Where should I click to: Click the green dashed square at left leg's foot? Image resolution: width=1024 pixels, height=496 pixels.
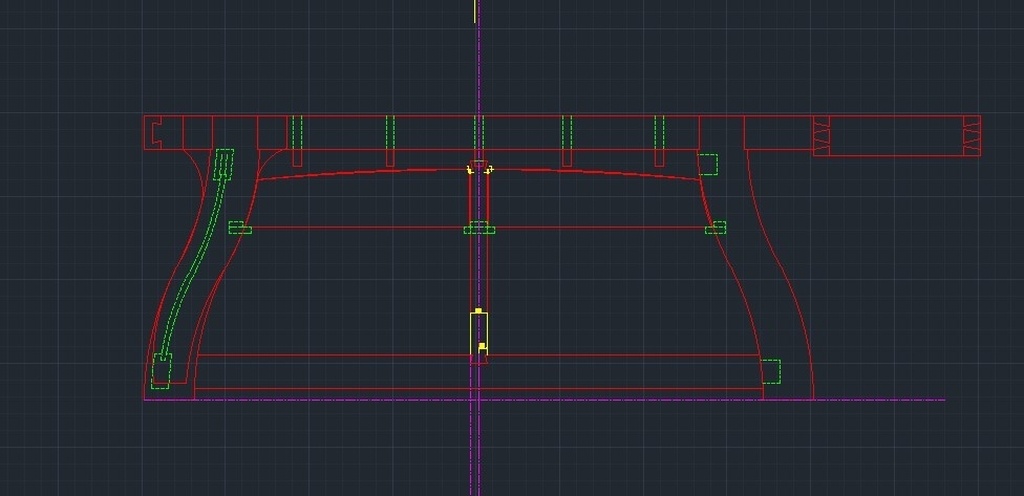pyautogui.click(x=161, y=371)
